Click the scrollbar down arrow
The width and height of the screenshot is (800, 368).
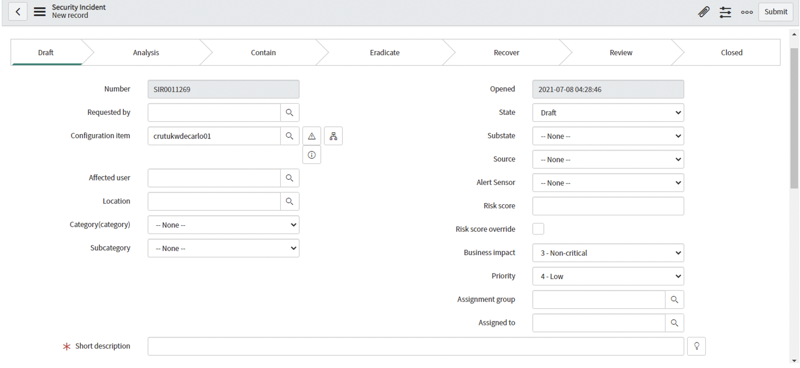click(795, 361)
